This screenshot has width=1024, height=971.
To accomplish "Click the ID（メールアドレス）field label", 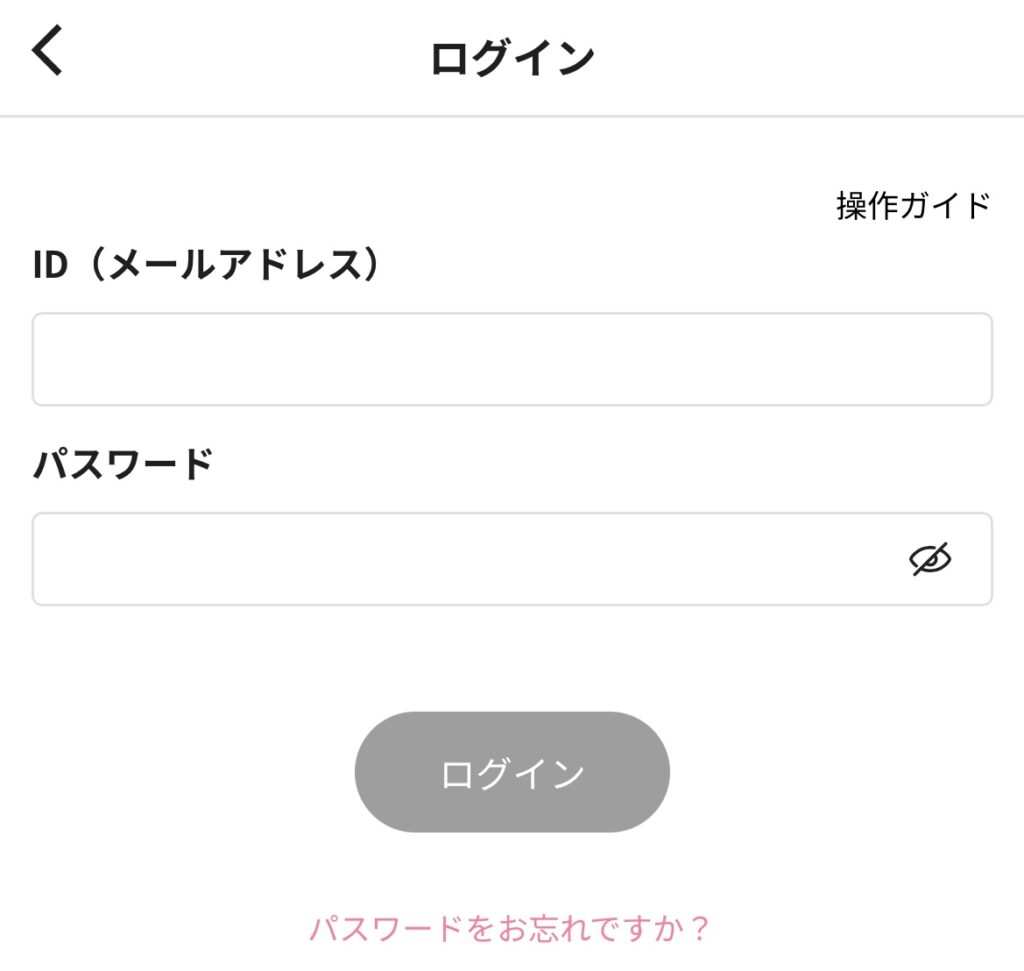I will tap(208, 264).
